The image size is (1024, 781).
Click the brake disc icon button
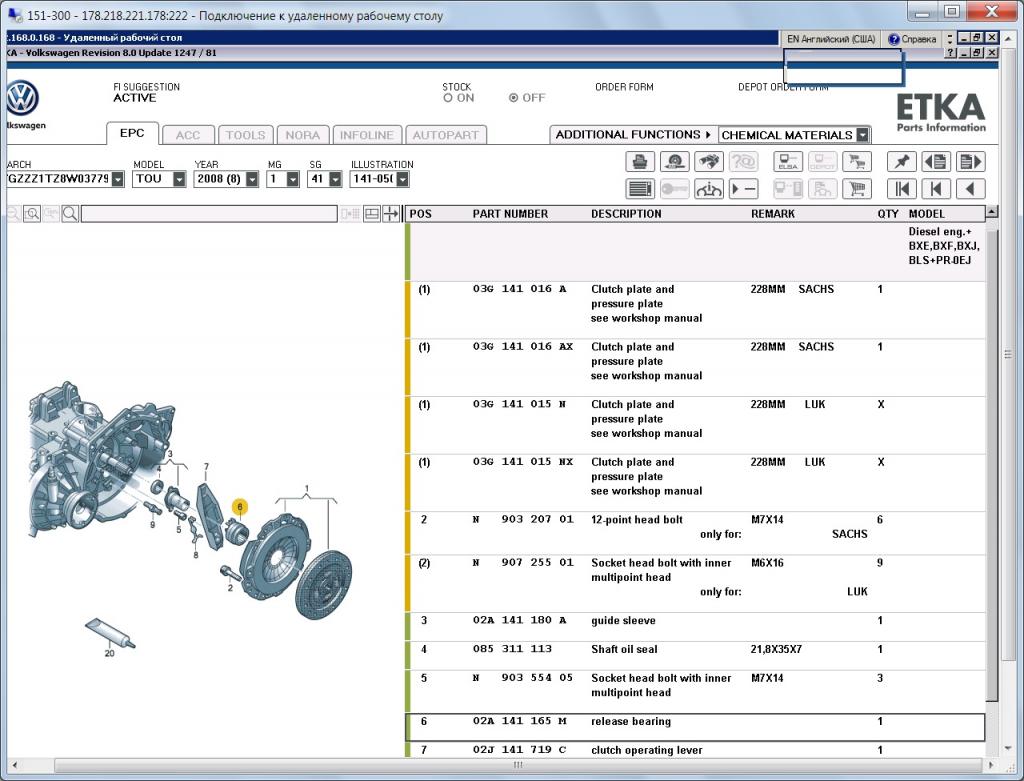(675, 161)
